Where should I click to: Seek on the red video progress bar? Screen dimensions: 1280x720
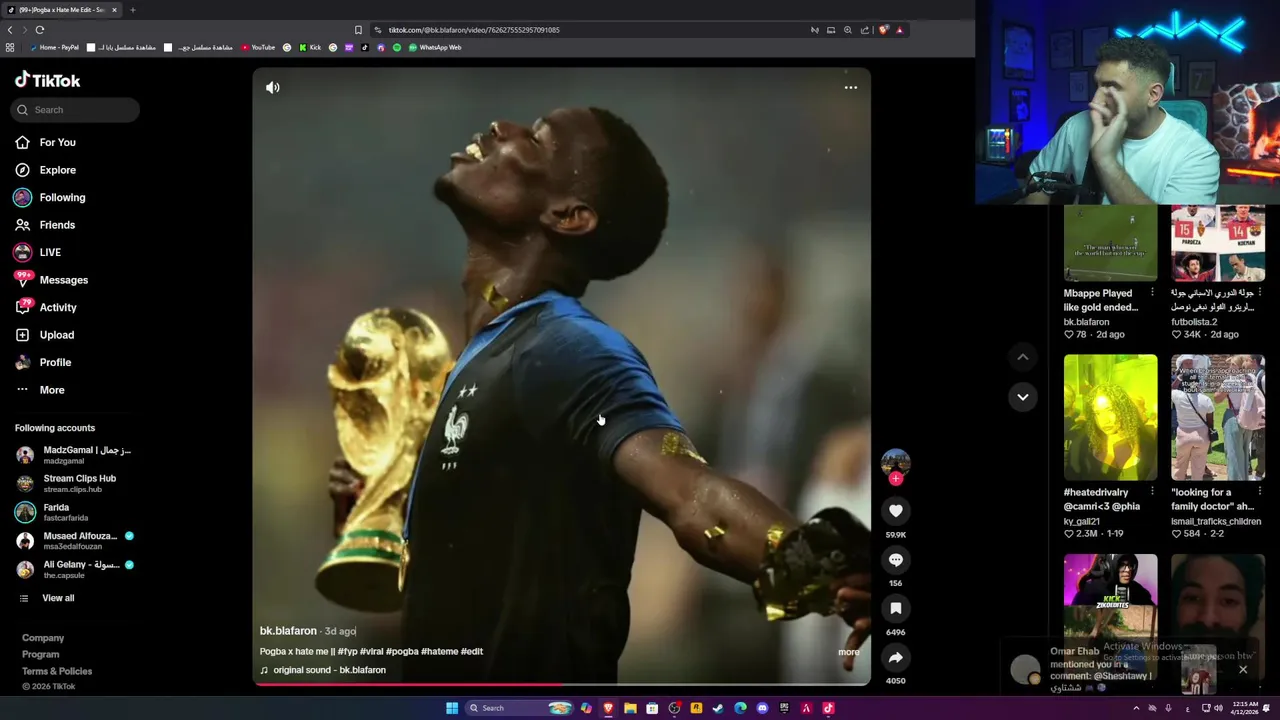point(561,684)
